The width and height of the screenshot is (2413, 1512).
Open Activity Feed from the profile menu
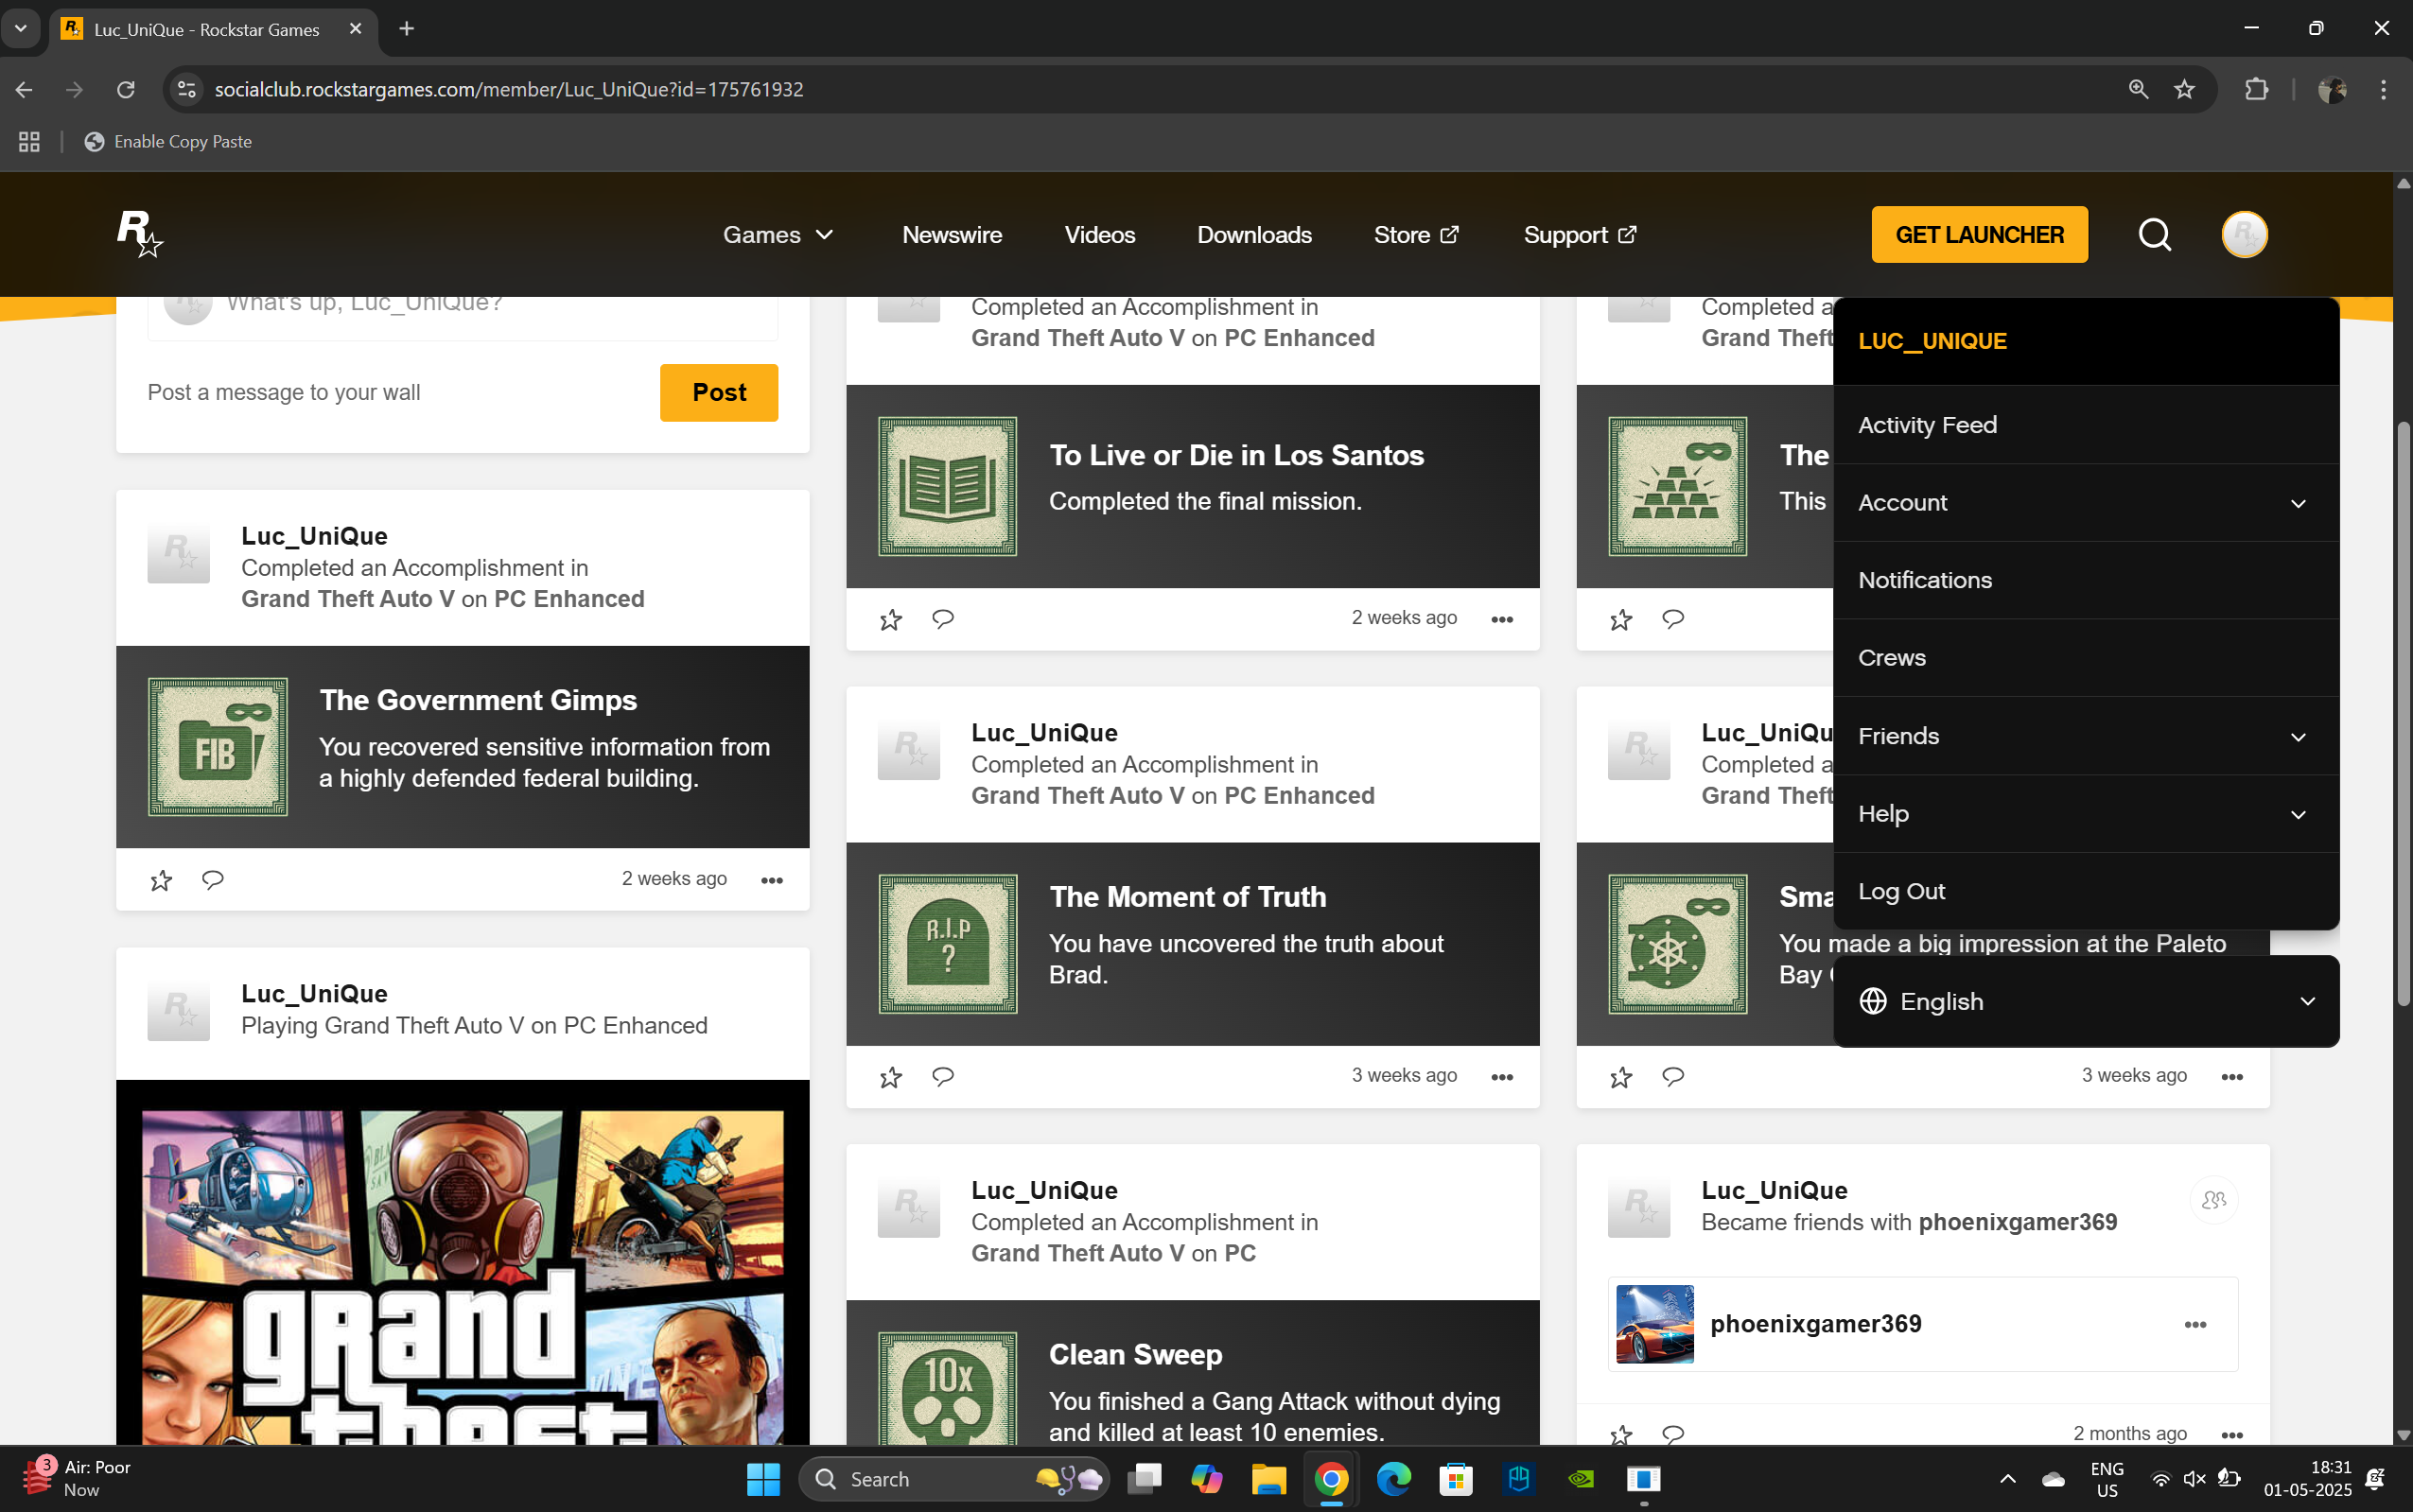(2085, 425)
